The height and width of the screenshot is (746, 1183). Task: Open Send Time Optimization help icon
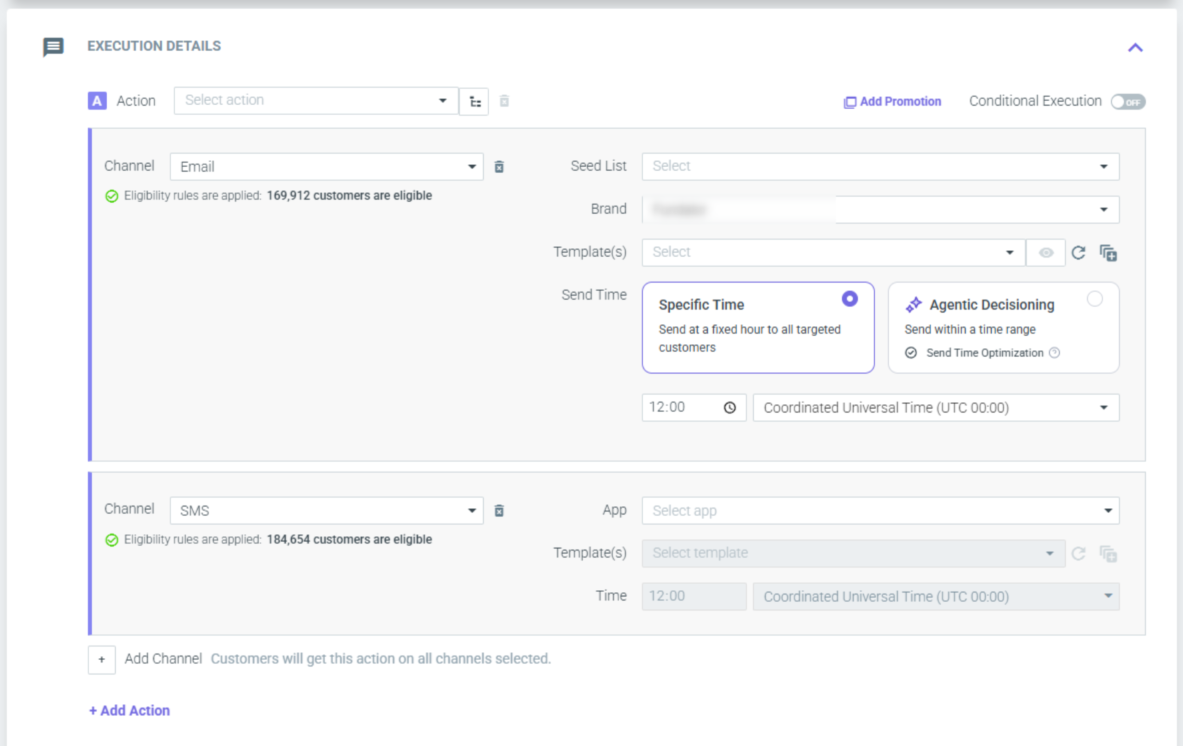[1055, 352]
